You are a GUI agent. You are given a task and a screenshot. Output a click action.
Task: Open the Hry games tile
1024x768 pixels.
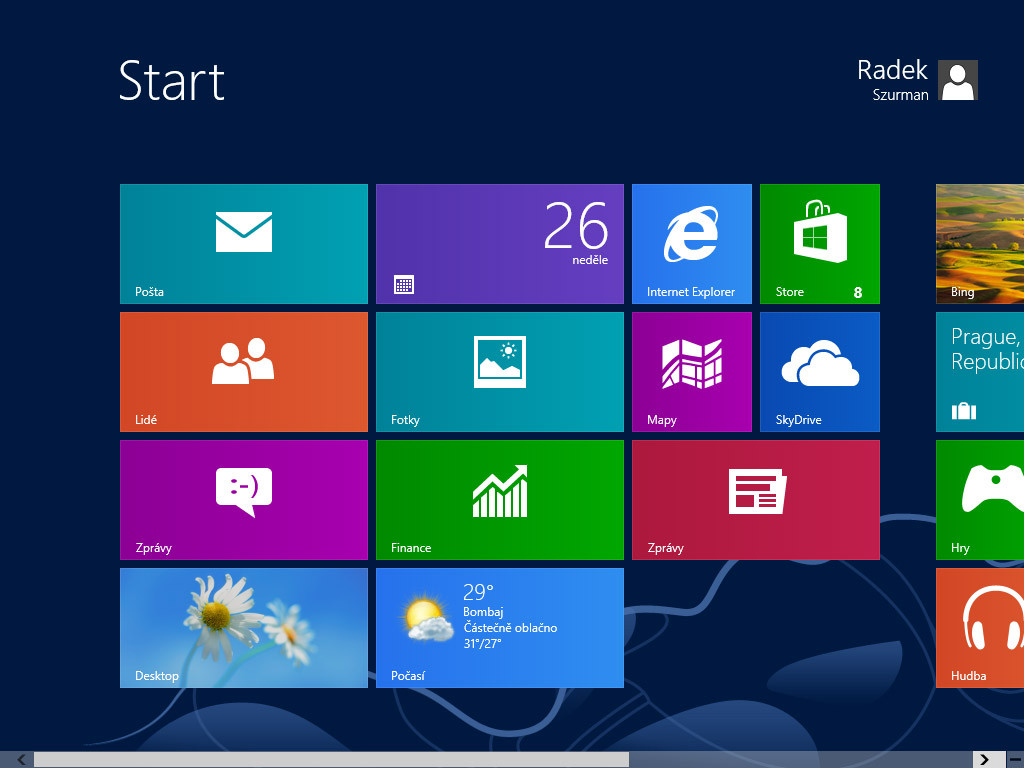pos(980,500)
